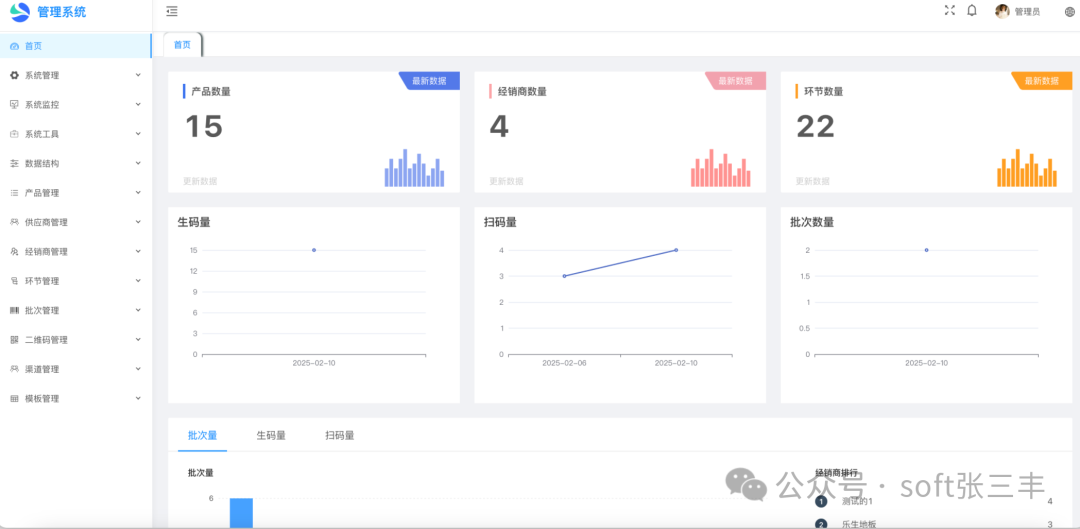
Task: Expand the 产品管理 submenu arrow
Action: pyautogui.click(x=138, y=193)
